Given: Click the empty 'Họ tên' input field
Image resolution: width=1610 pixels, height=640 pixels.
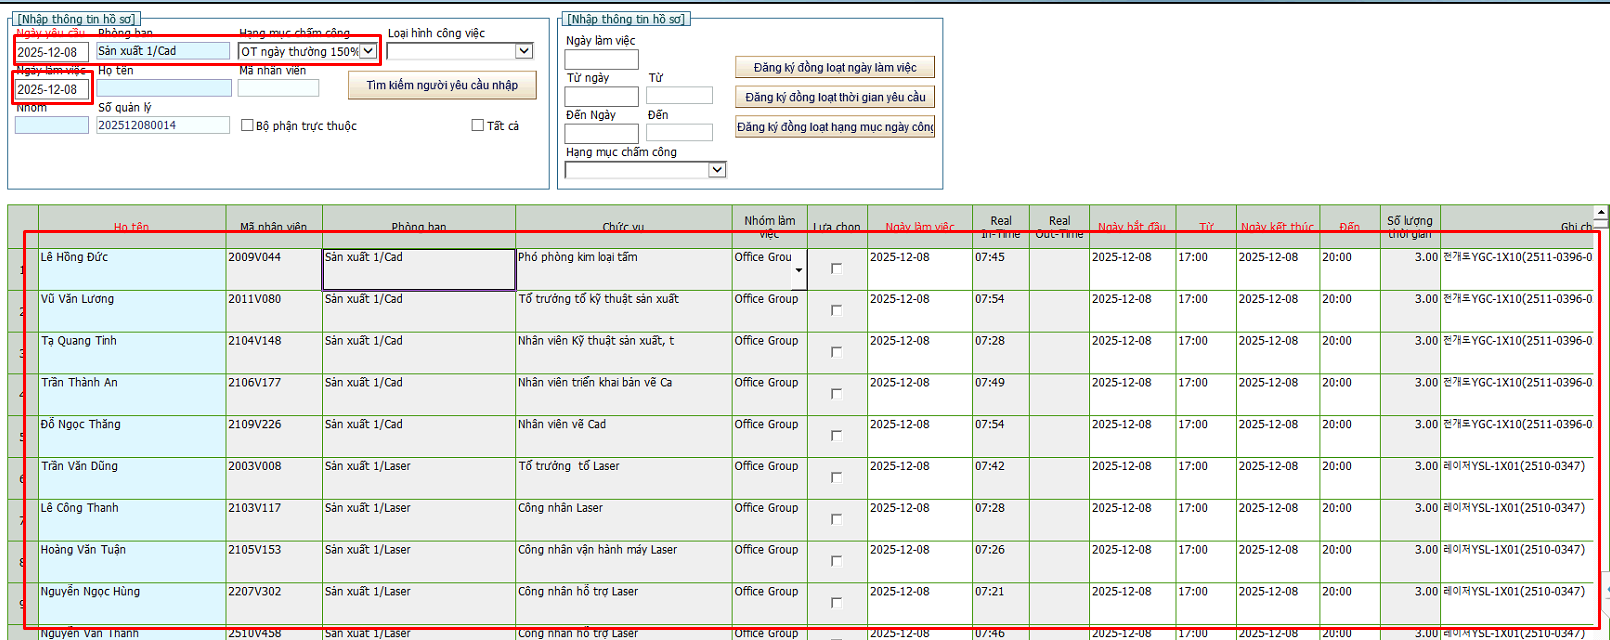Looking at the screenshot, I should pos(163,89).
